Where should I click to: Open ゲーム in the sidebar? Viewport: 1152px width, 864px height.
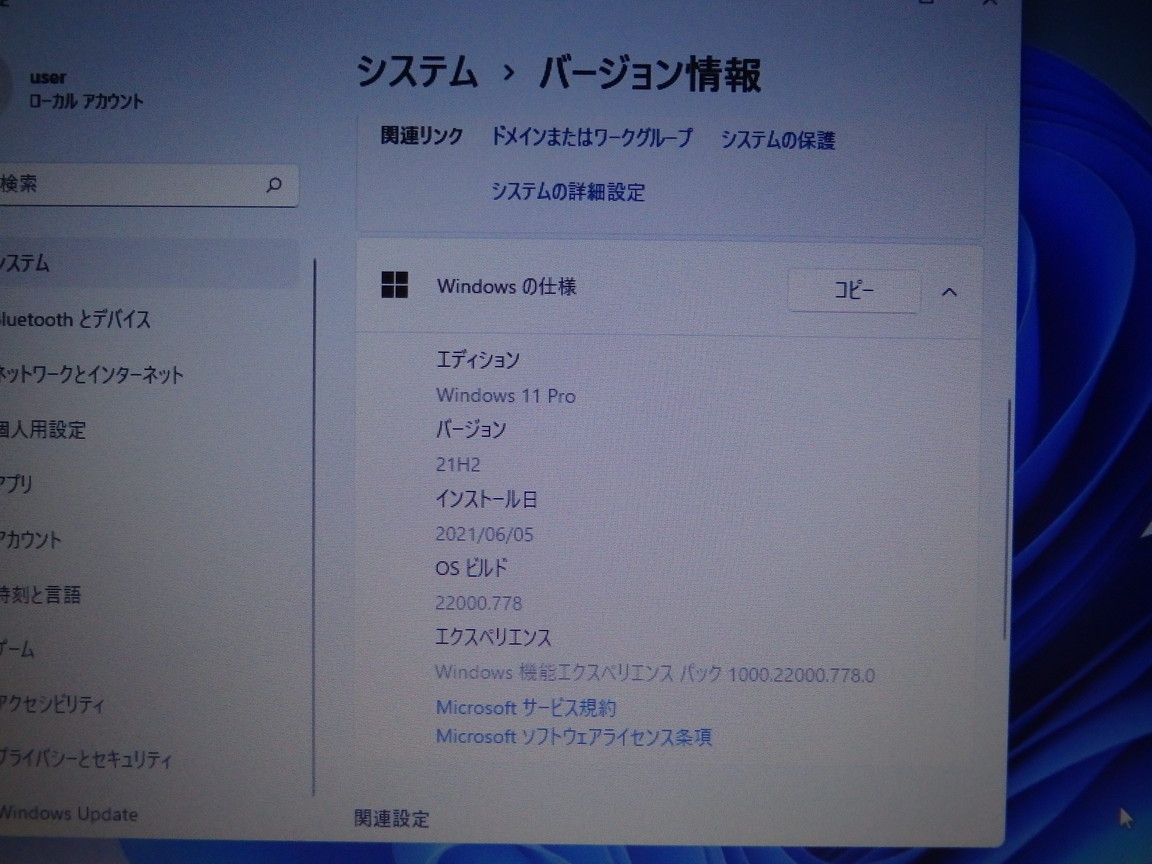pos(17,649)
